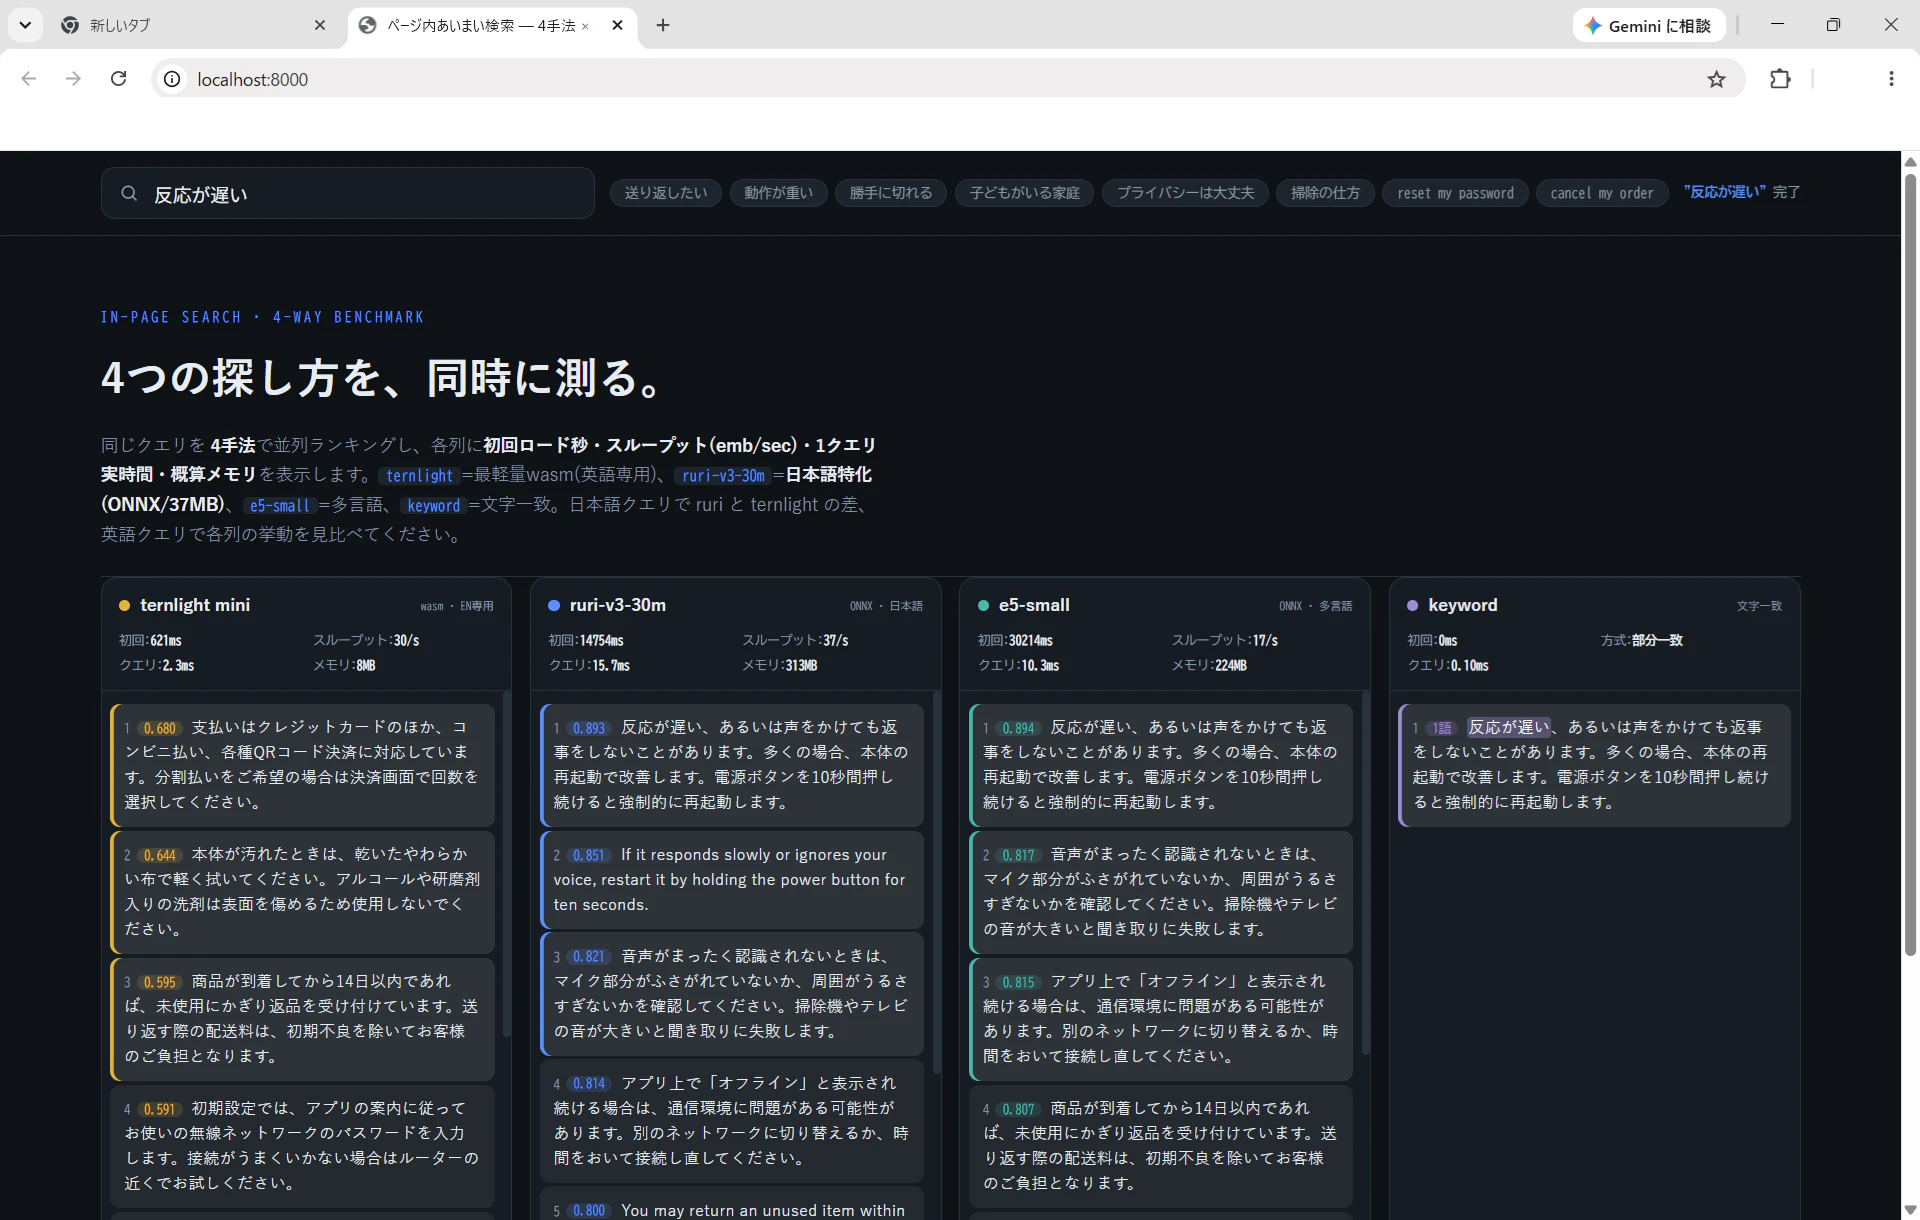This screenshot has height=1220, width=1920.
Task: Close the ページ内あいまい検索 tab
Action: coord(617,25)
